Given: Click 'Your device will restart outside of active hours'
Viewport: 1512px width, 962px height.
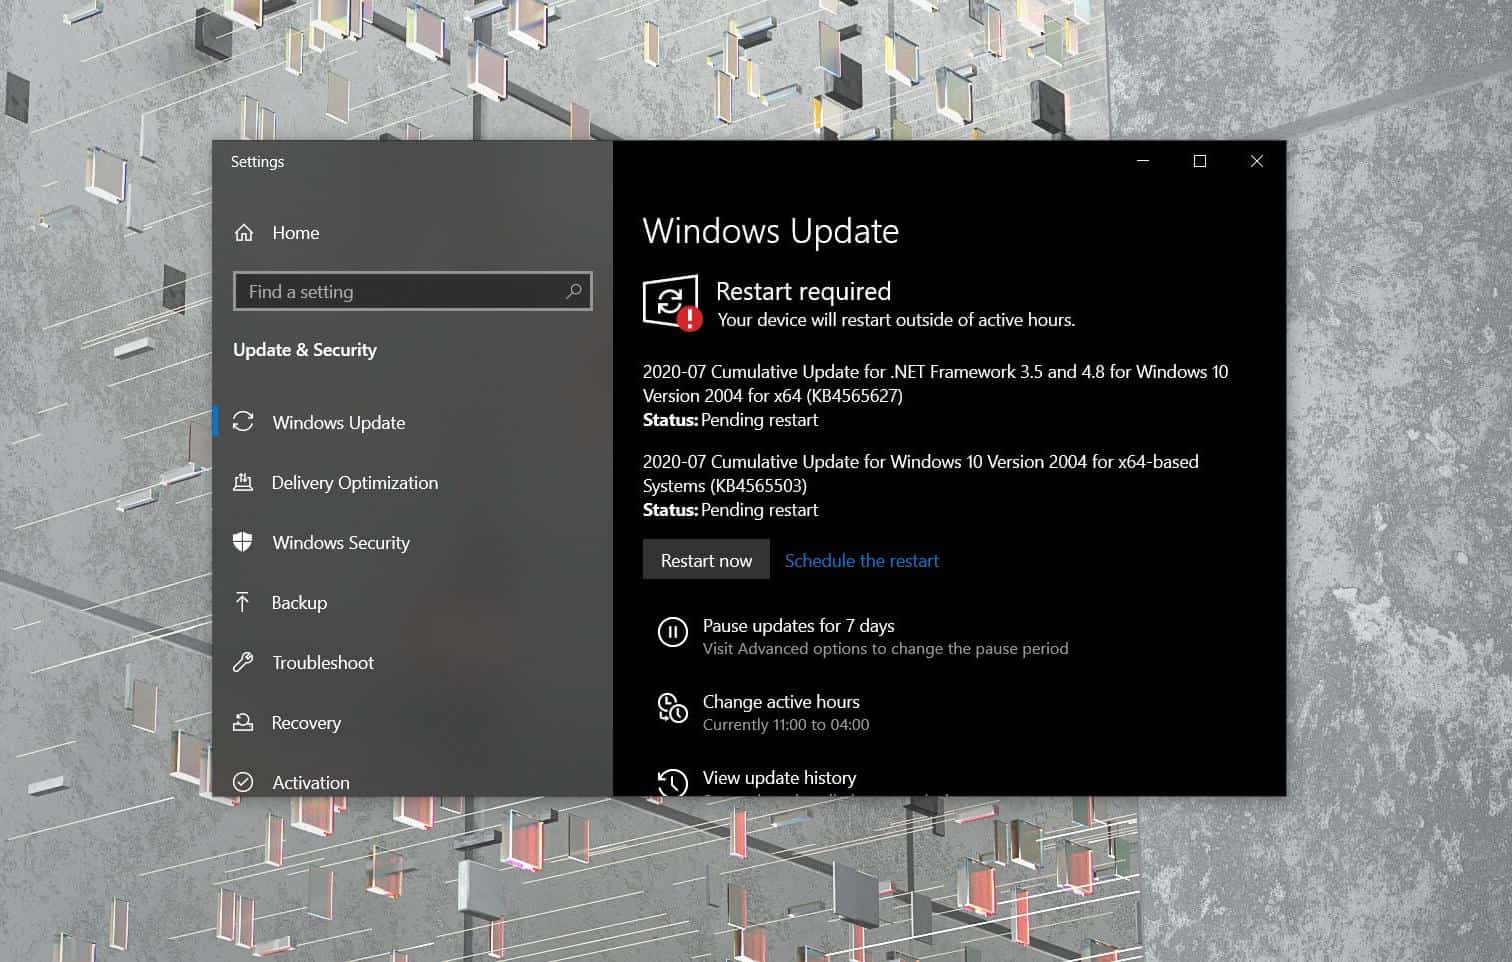Looking at the screenshot, I should 896,320.
